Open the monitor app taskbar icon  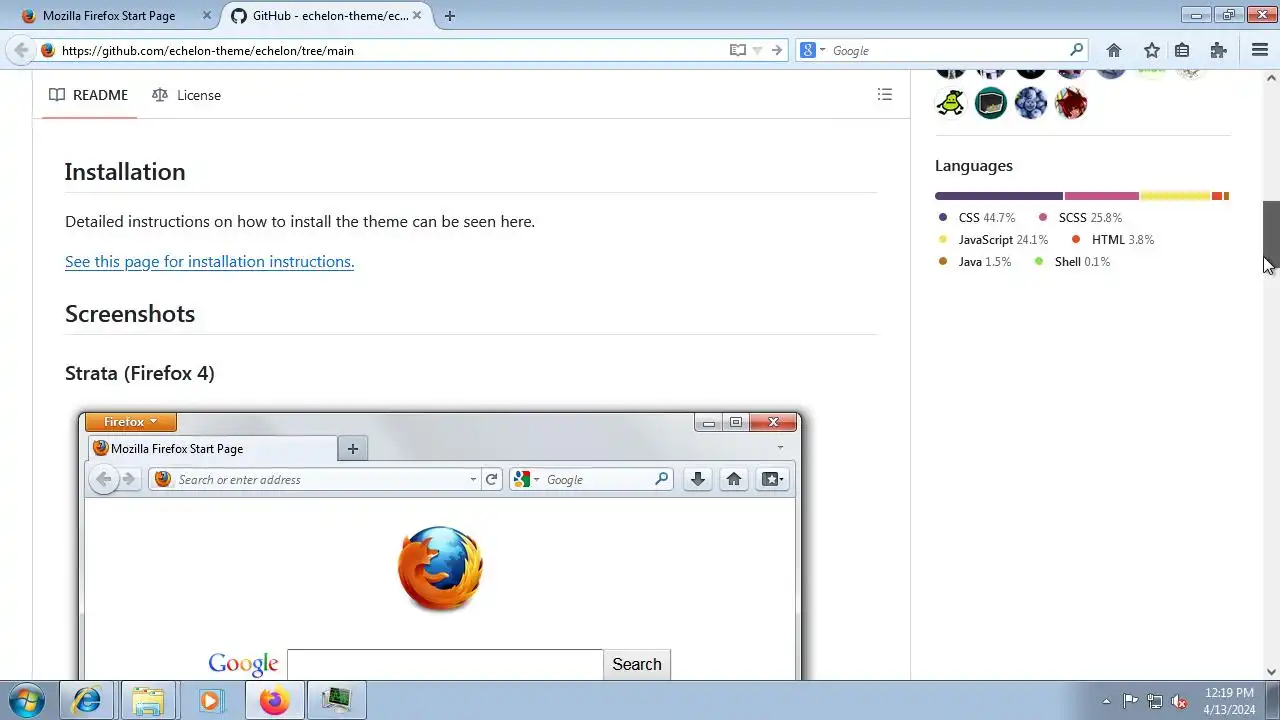click(336, 700)
